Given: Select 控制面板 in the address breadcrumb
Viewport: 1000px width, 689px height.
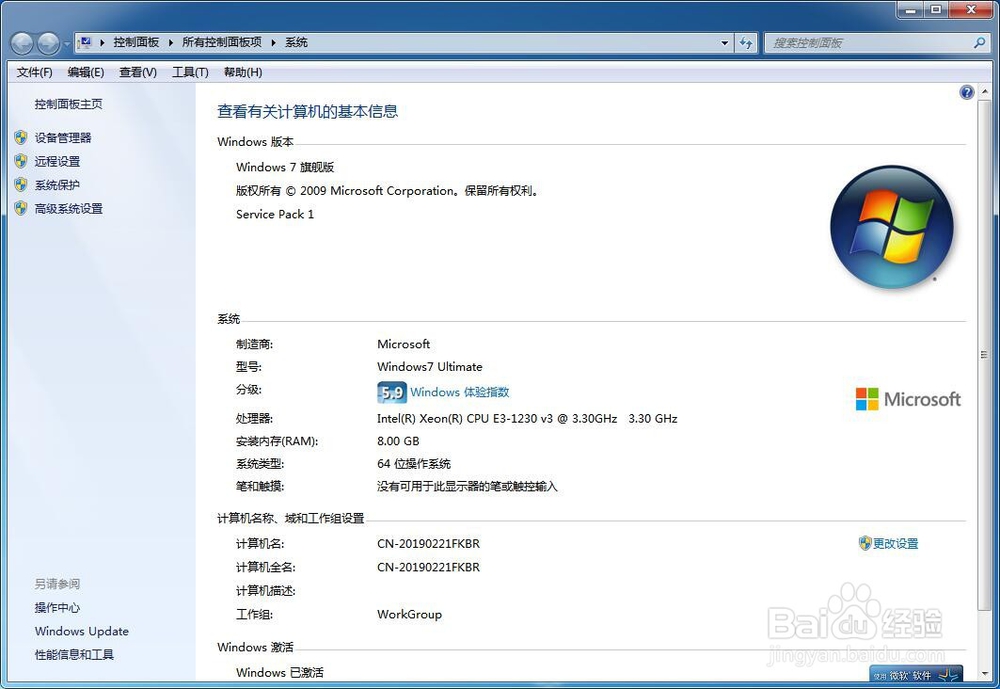Looking at the screenshot, I should tap(136, 43).
